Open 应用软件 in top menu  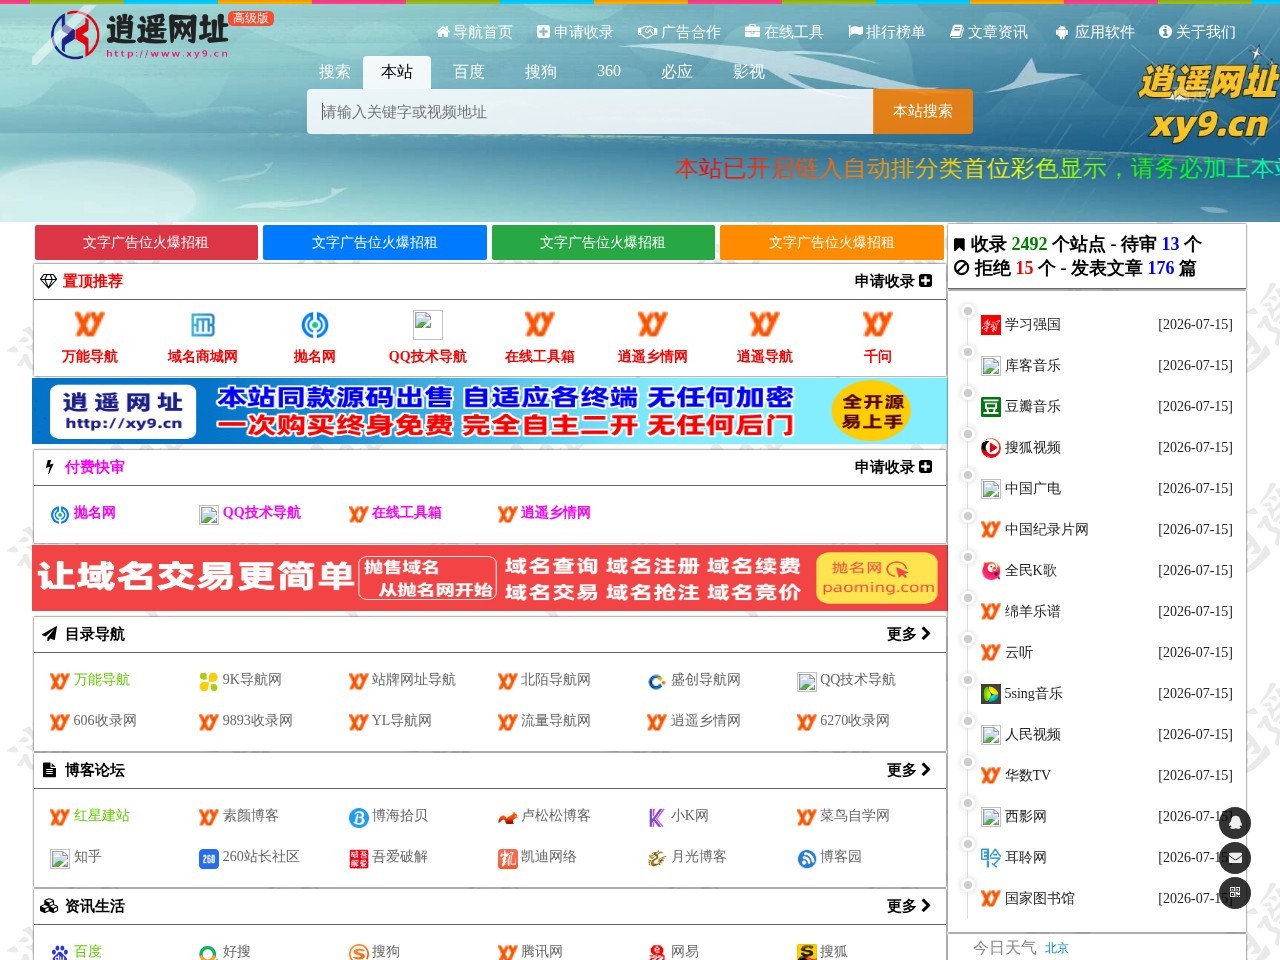pos(1095,32)
